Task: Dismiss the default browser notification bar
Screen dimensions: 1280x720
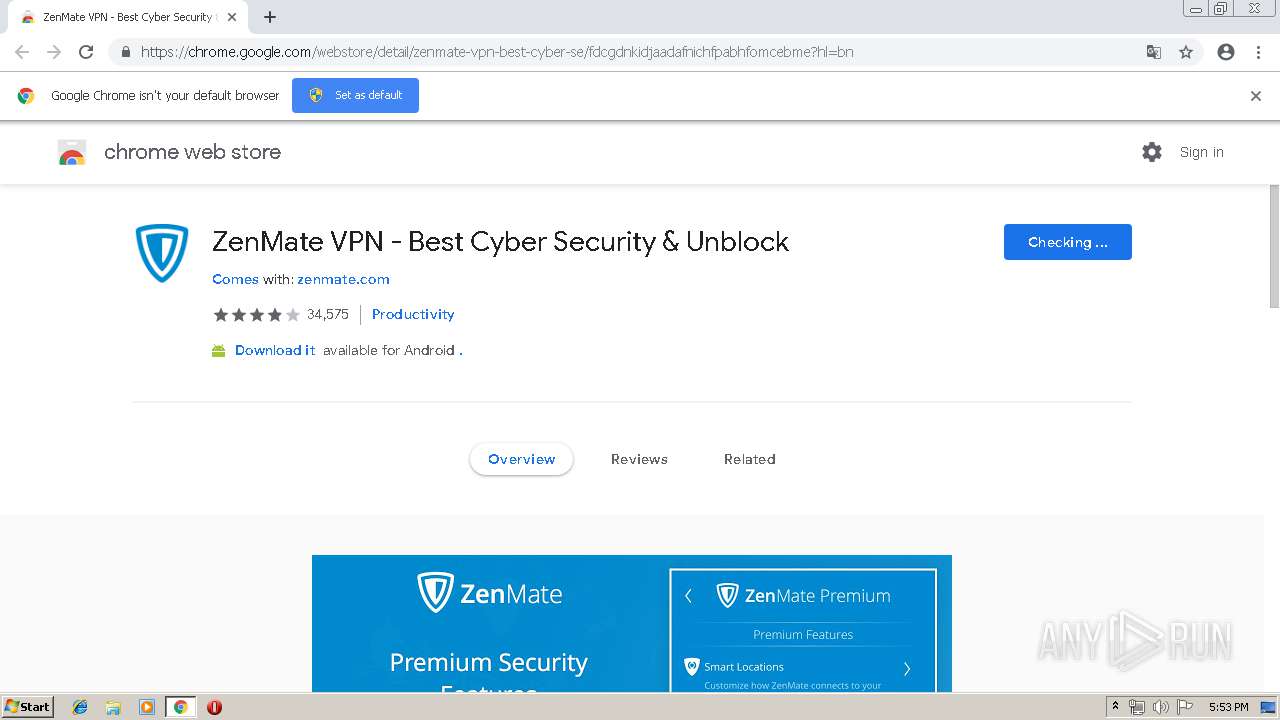Action: (1255, 96)
